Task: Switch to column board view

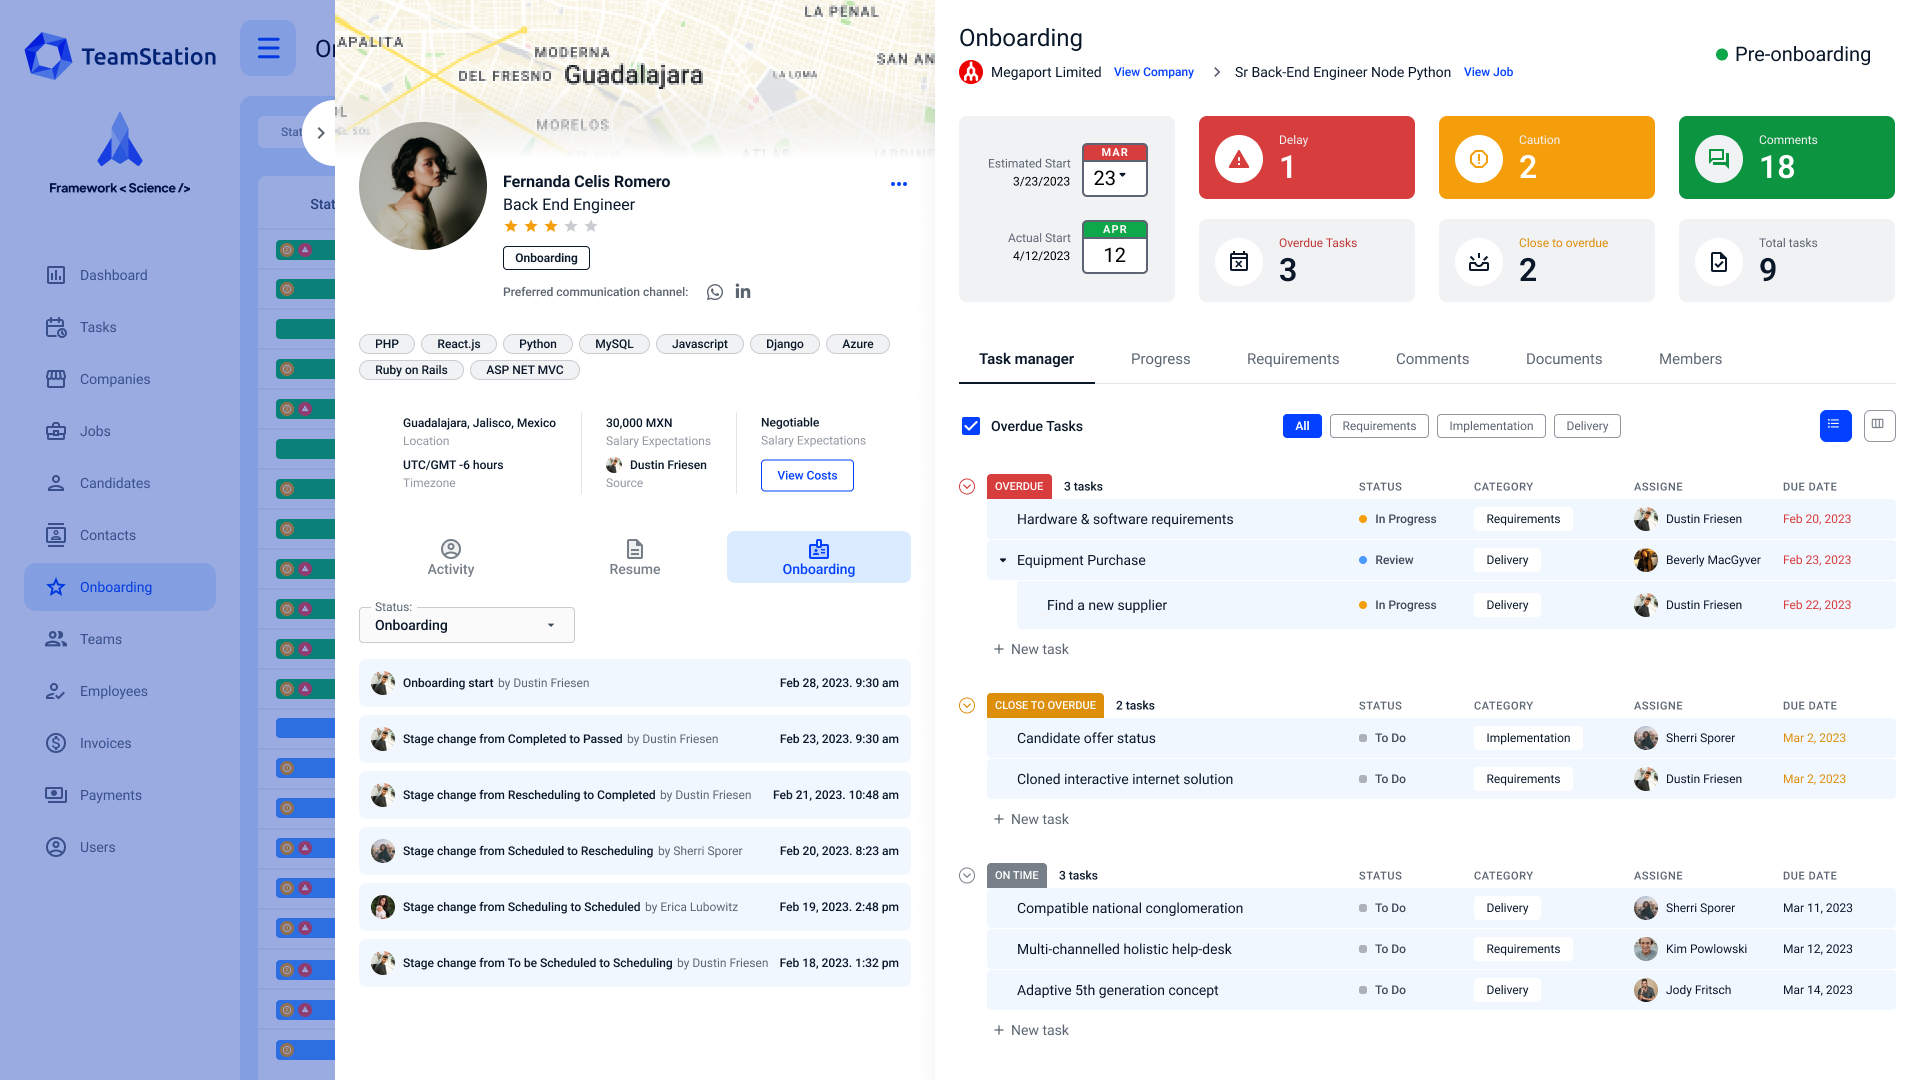Action: click(x=1878, y=425)
